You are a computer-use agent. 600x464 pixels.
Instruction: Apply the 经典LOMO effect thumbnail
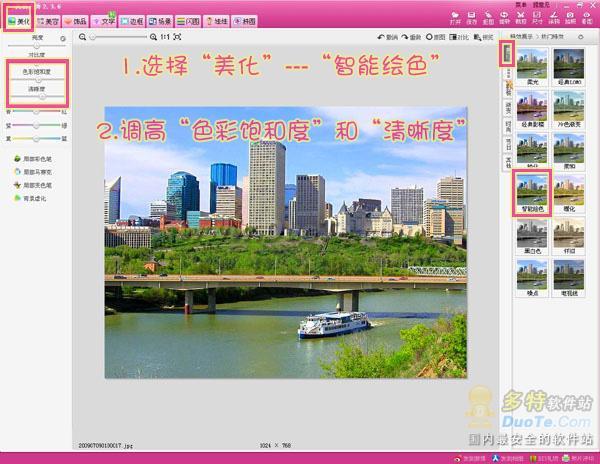[569, 66]
